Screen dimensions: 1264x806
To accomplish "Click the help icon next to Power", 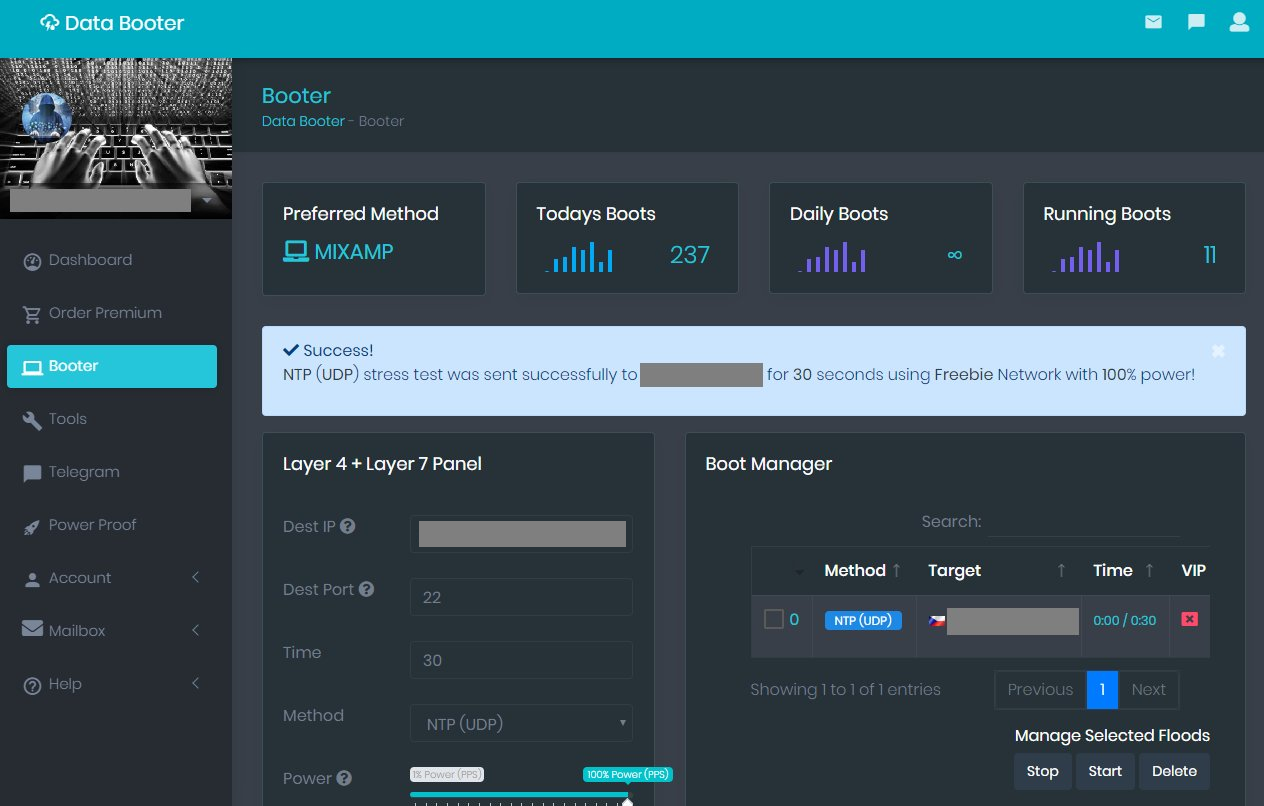I will pos(344,778).
